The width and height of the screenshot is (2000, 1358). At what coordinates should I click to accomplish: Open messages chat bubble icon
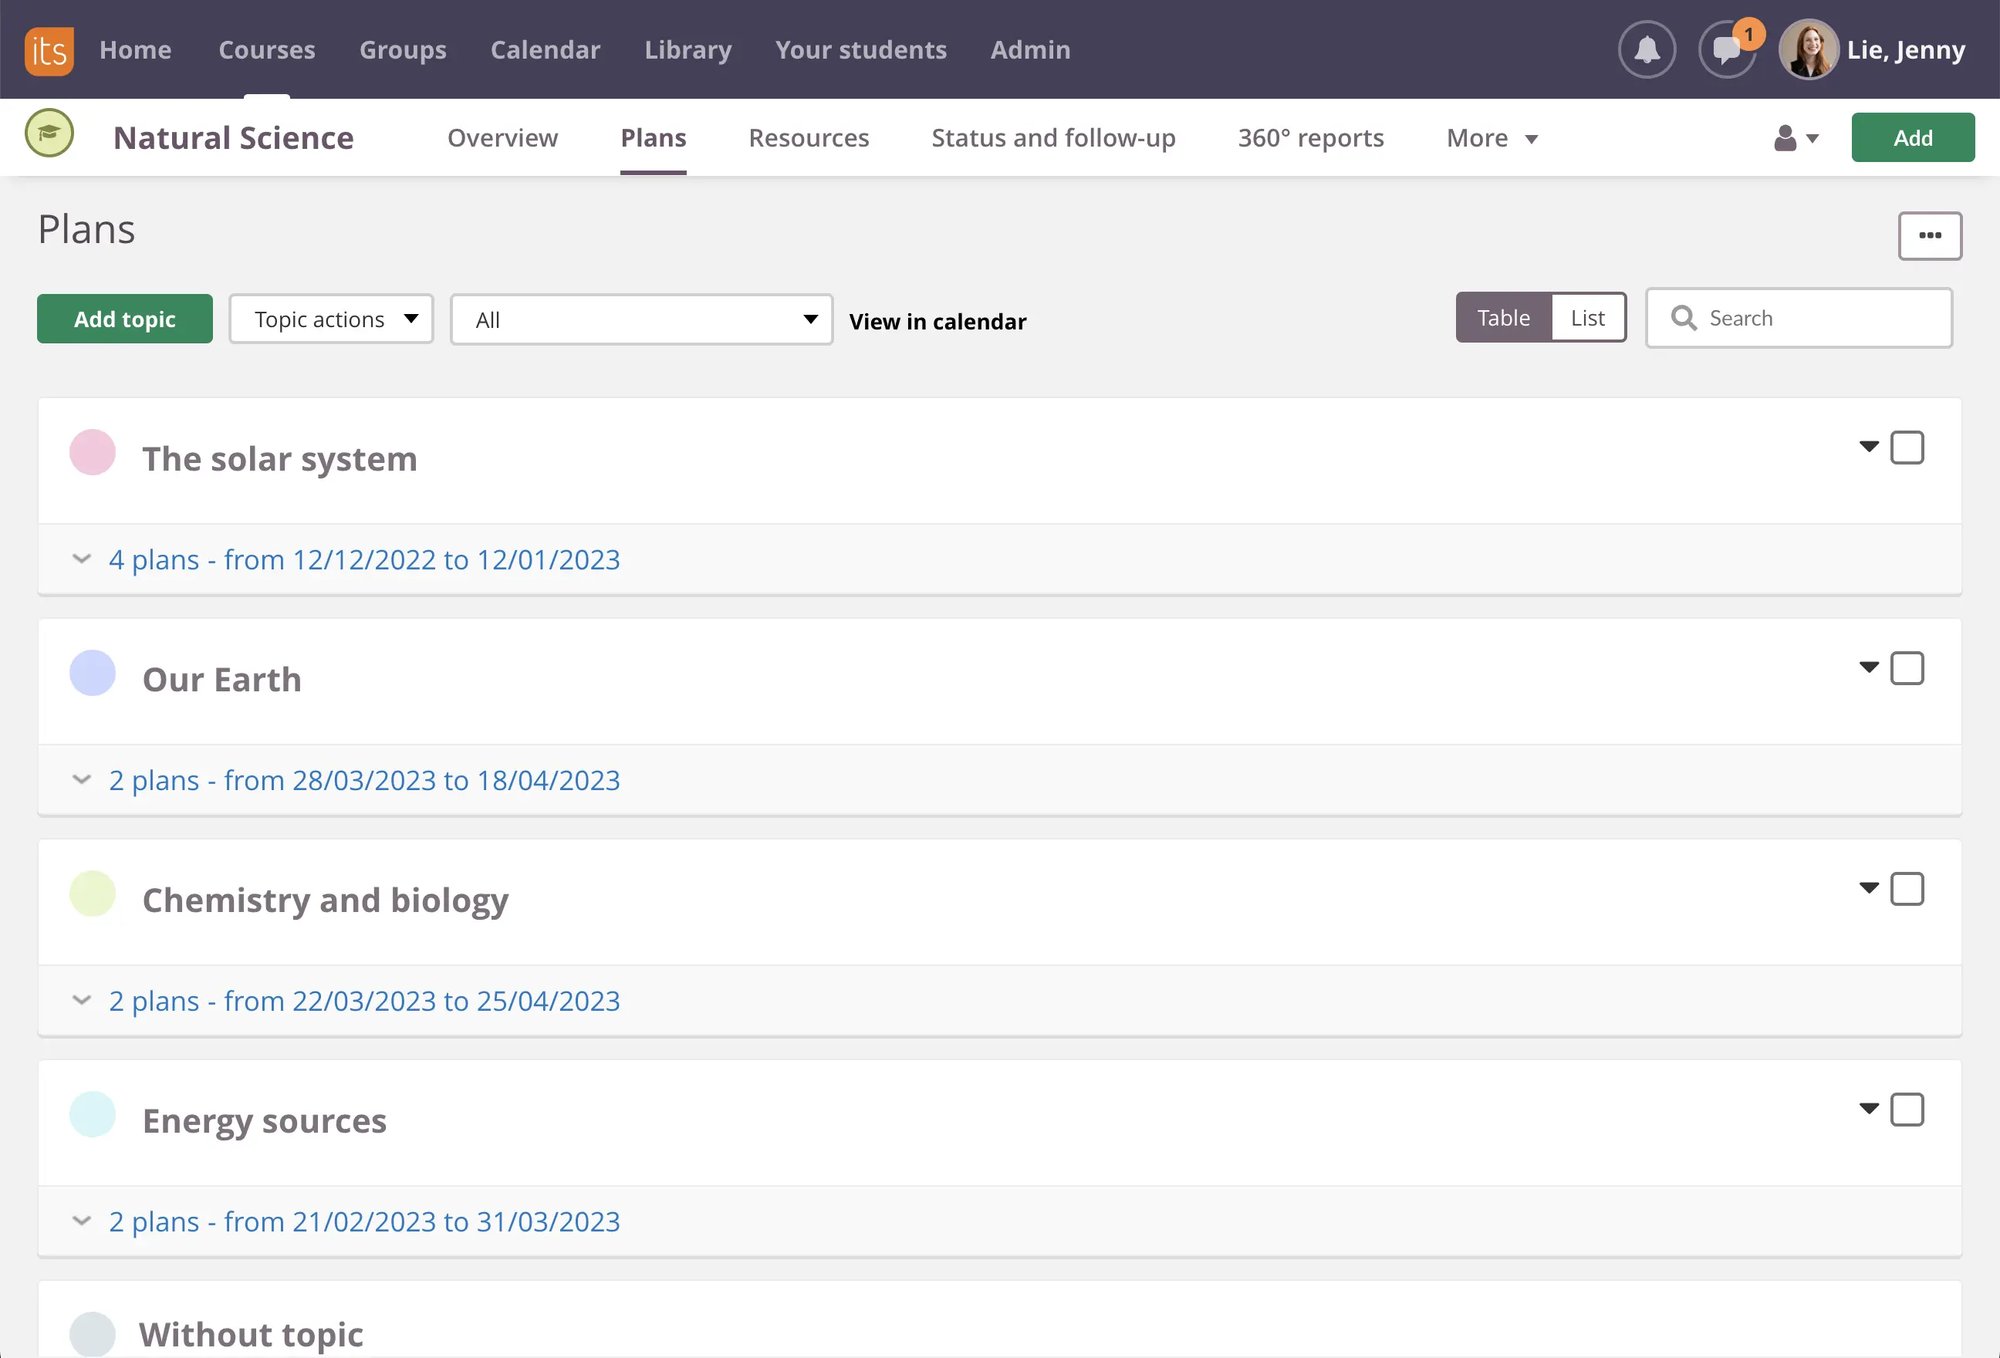point(1726,49)
